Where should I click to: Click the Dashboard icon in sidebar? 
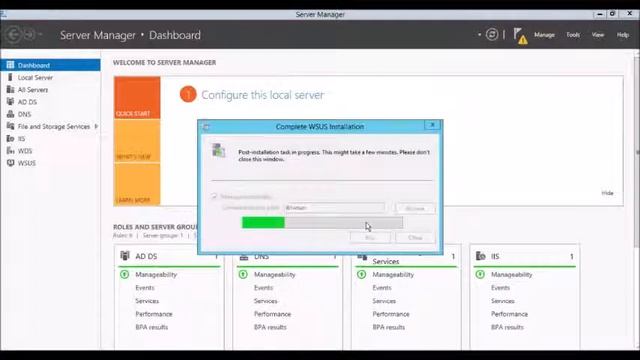[10, 65]
